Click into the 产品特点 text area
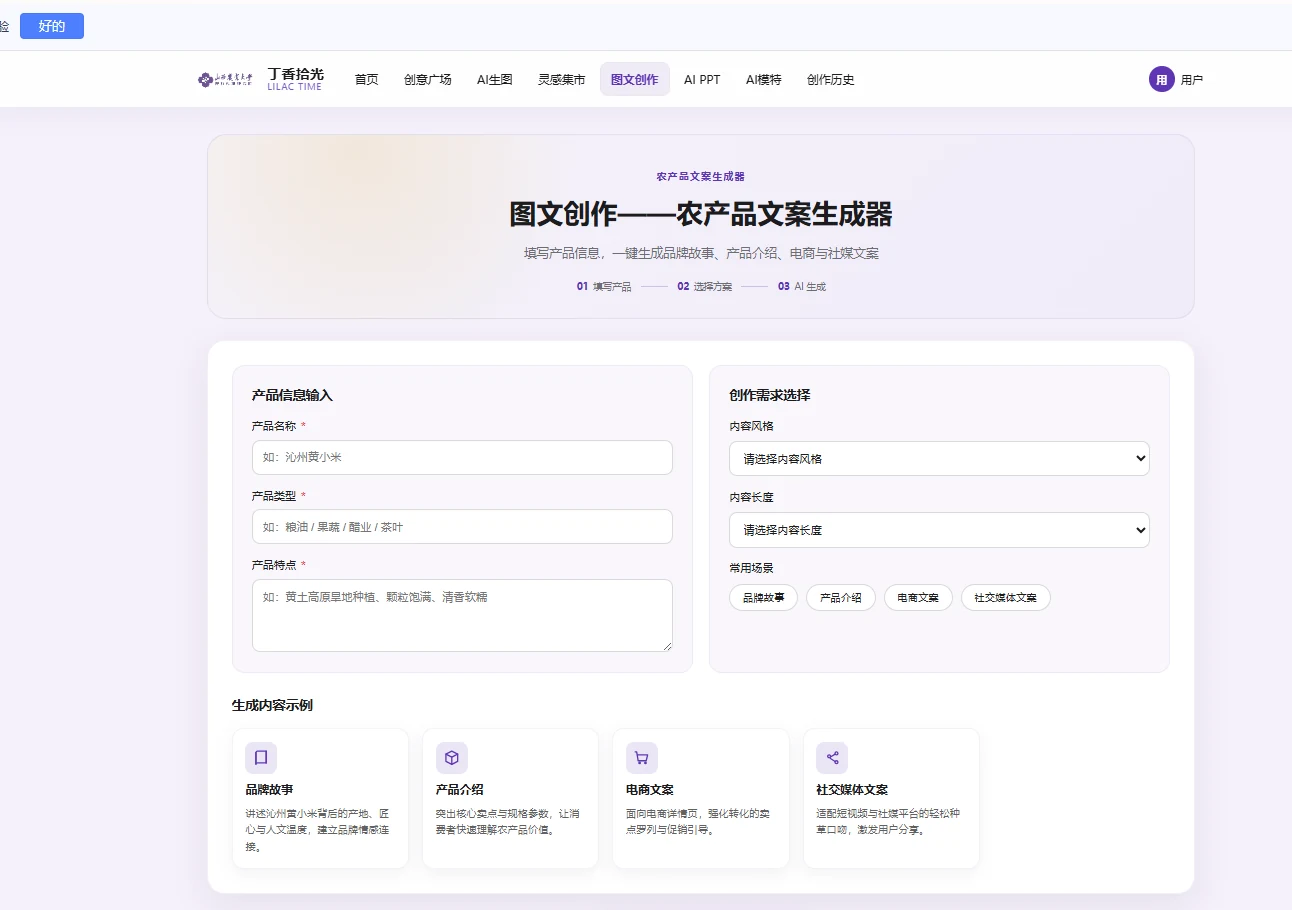1292x910 pixels. pos(462,615)
